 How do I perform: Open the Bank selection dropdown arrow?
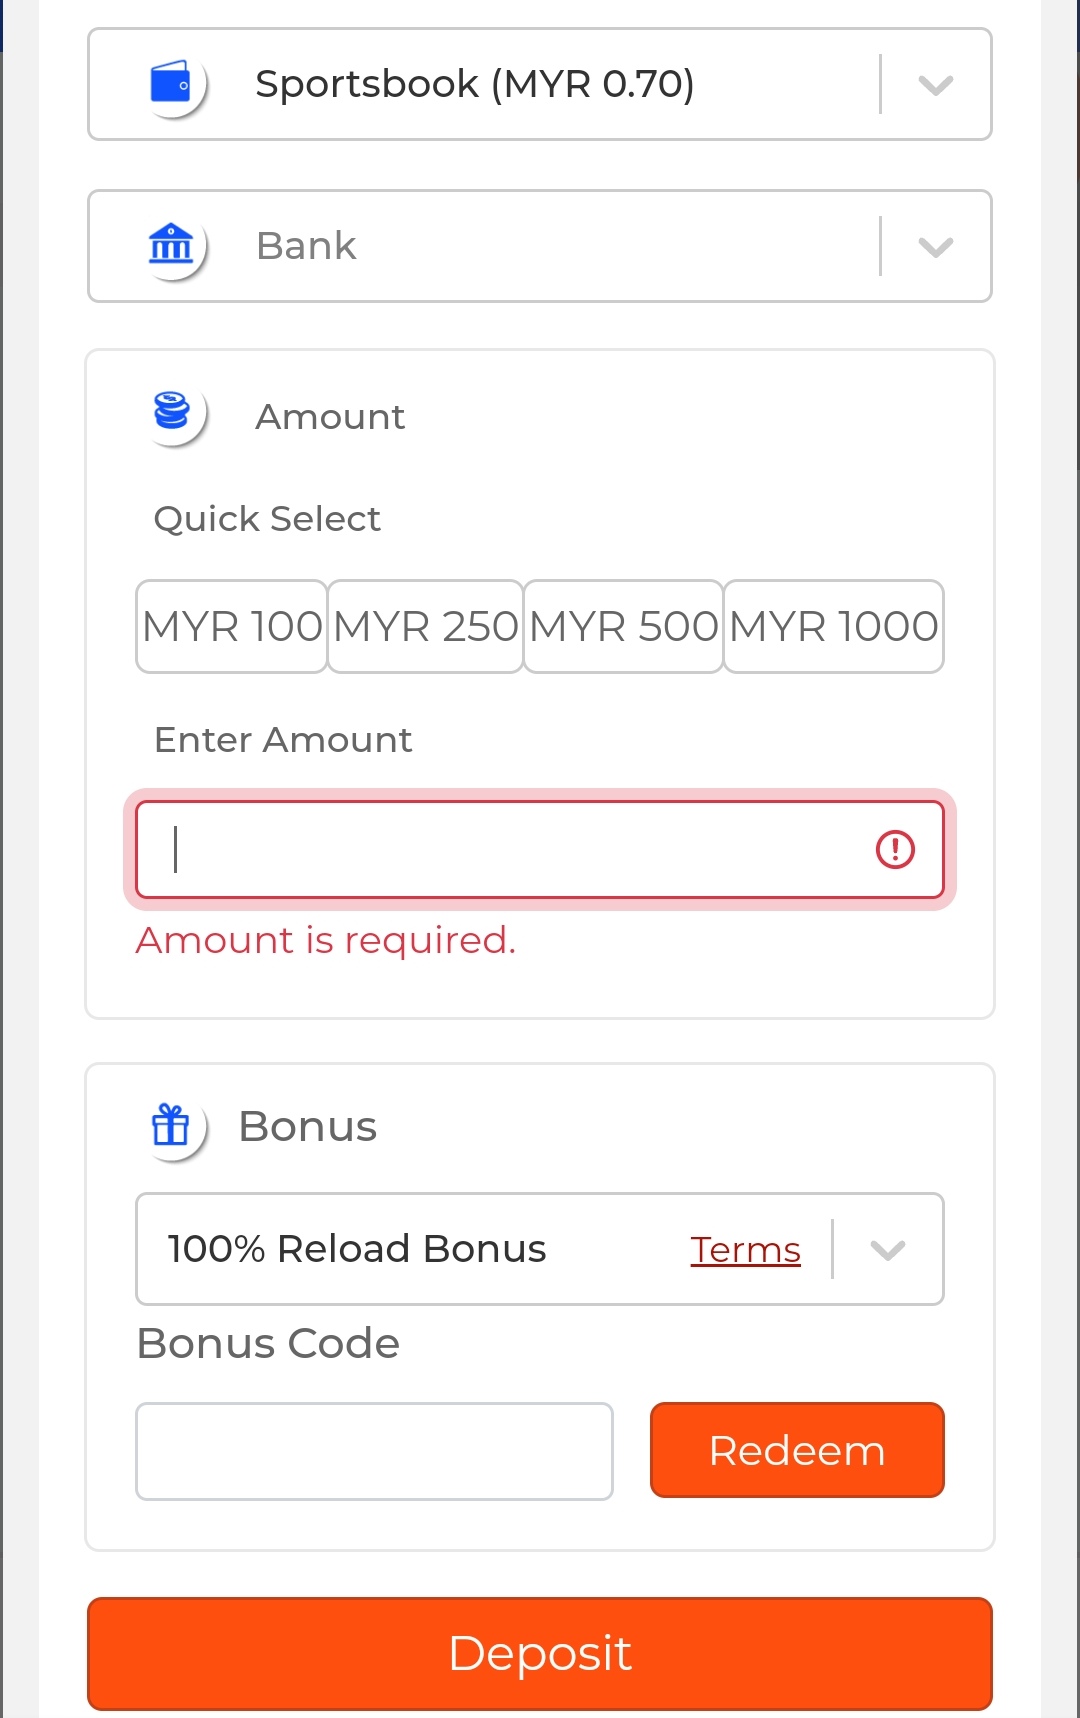(935, 246)
